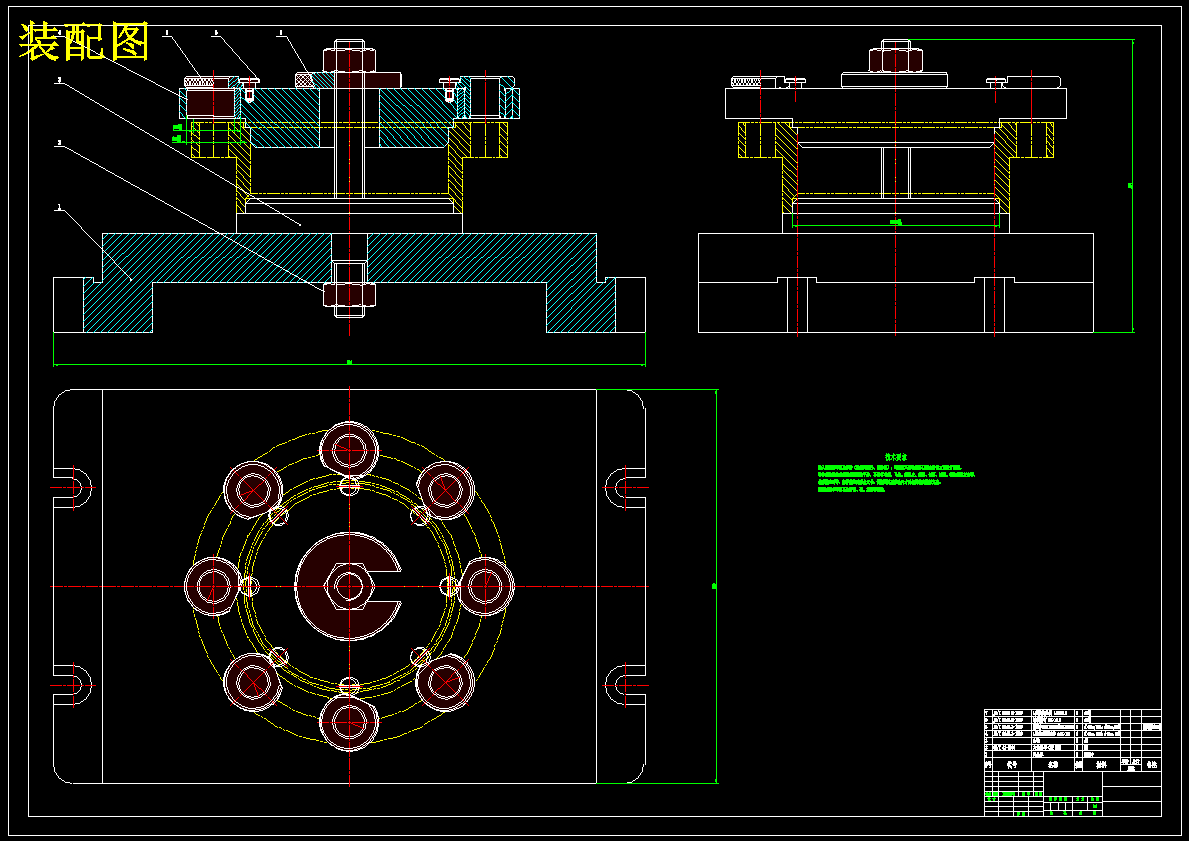Image resolution: width=1189 pixels, height=841 pixels.
Task: Pick the upper-right bolt hole on the flange circle
Action: click(445, 490)
